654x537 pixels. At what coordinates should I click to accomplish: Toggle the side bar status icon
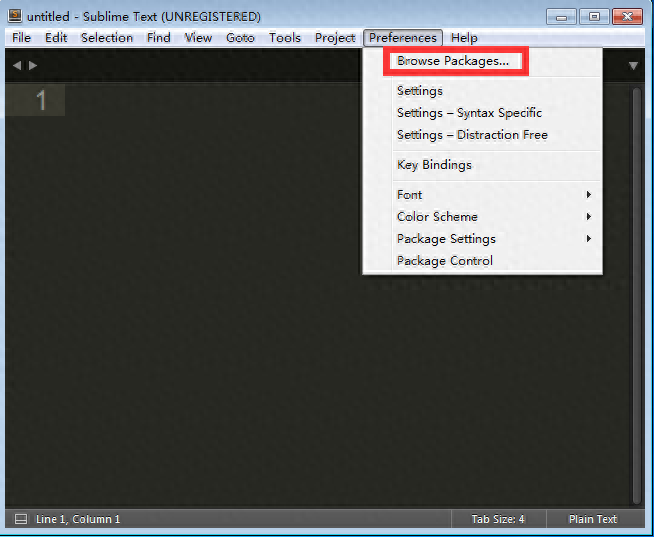point(21,519)
